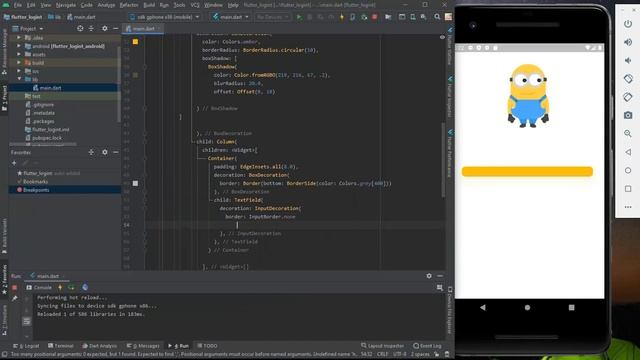Open Project panel settings gear
Viewport: 640px width, 360px height.
(x=105, y=29)
